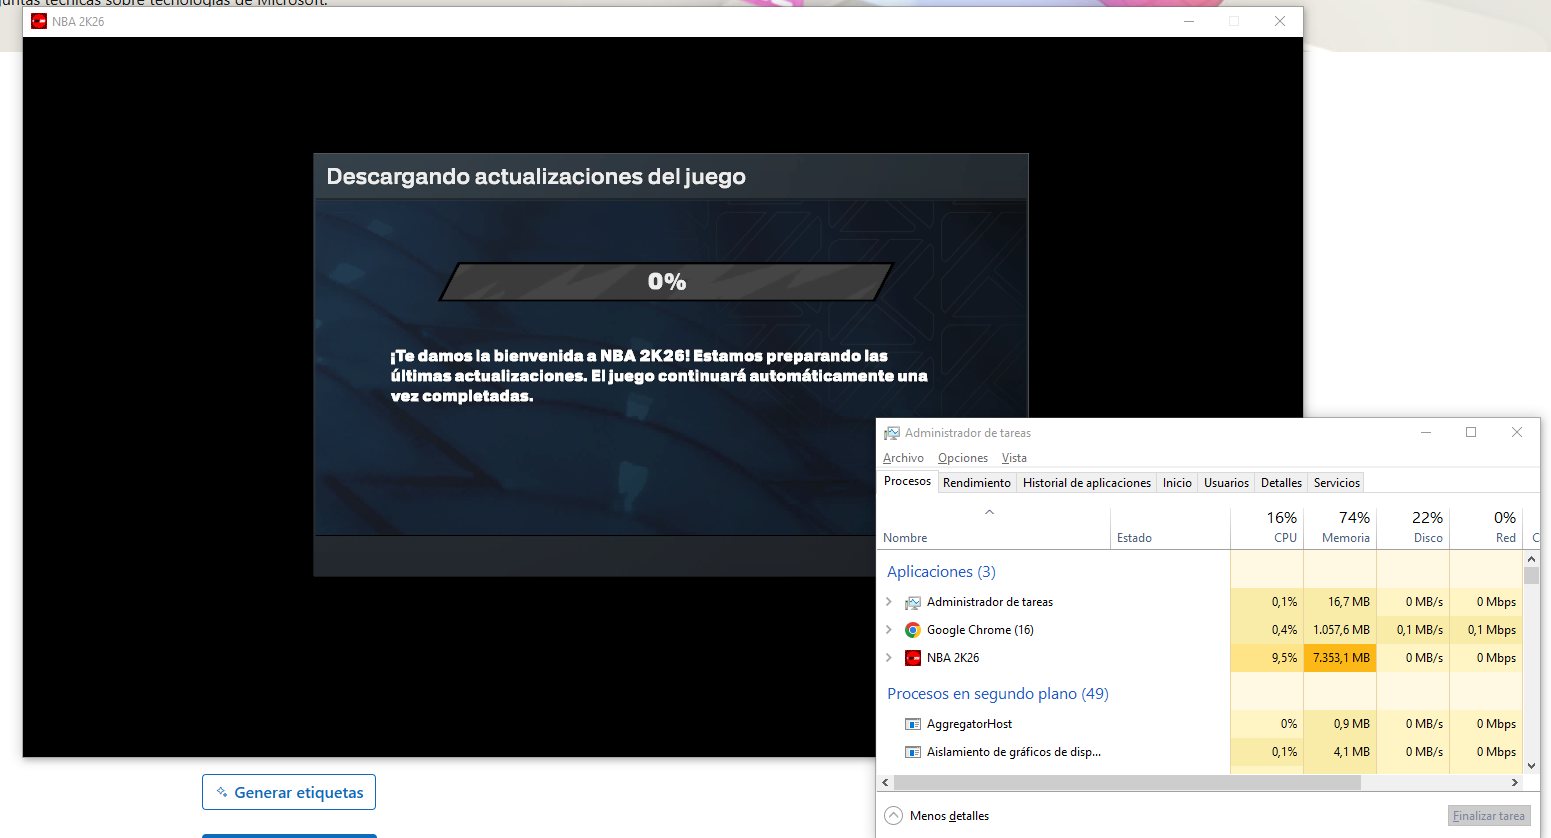The height and width of the screenshot is (838, 1551).
Task: Open the Vista menu in Task Manager
Action: point(1014,458)
